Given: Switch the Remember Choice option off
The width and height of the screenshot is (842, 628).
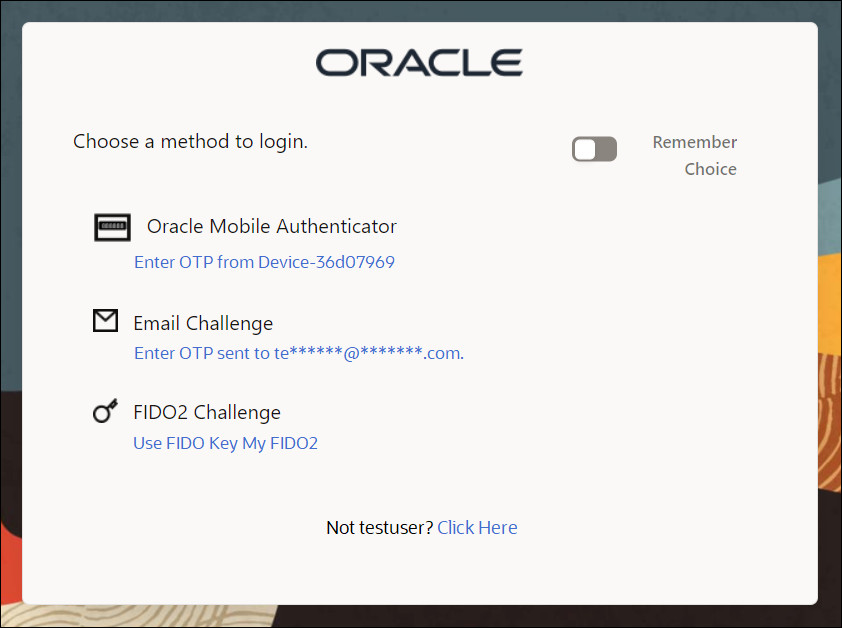Looking at the screenshot, I should tap(594, 148).
